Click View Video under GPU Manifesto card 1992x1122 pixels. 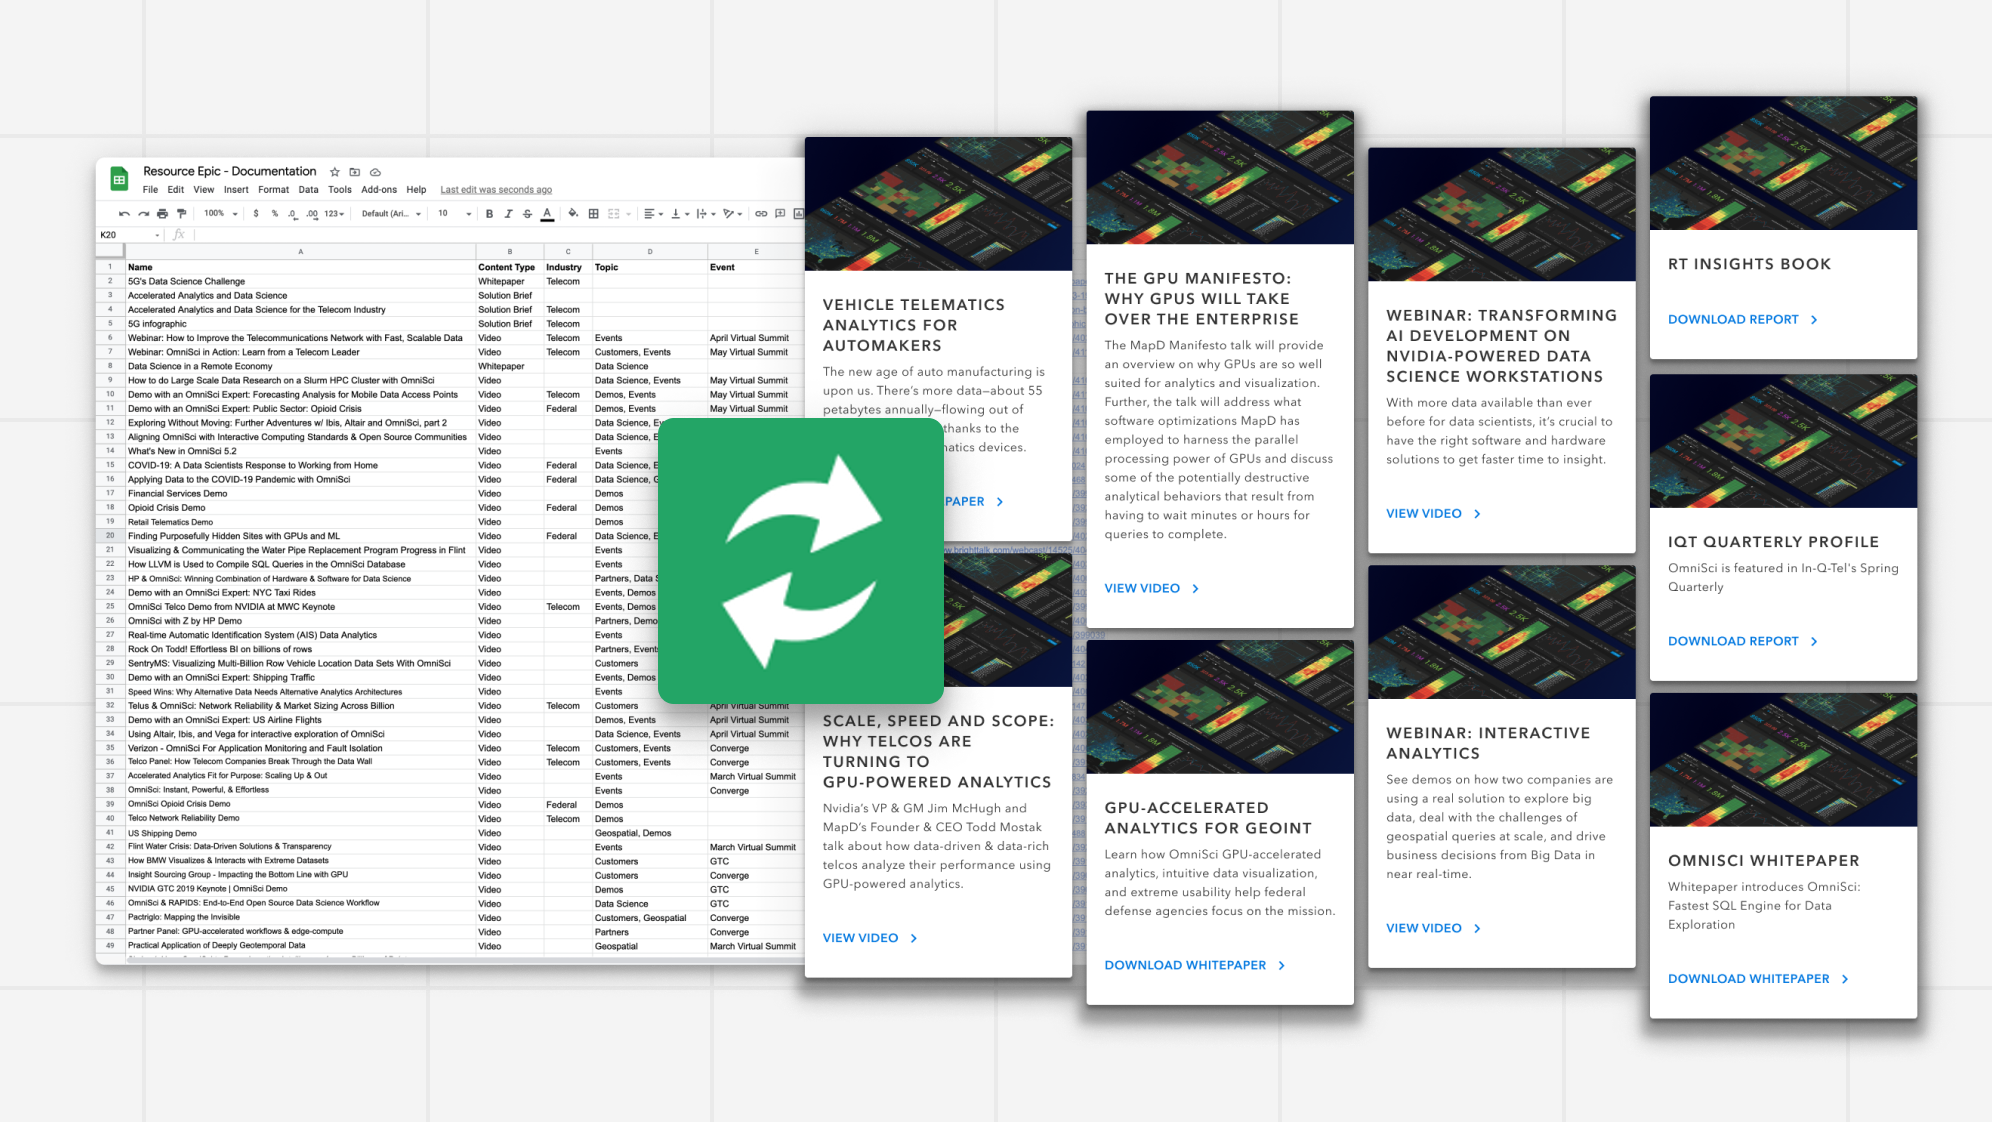point(1152,588)
